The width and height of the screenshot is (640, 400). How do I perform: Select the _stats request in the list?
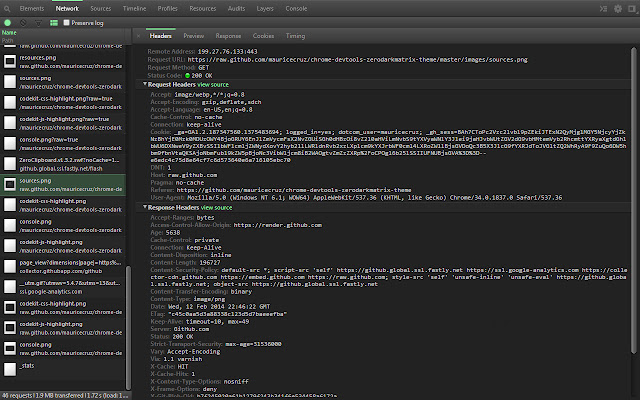[27, 366]
